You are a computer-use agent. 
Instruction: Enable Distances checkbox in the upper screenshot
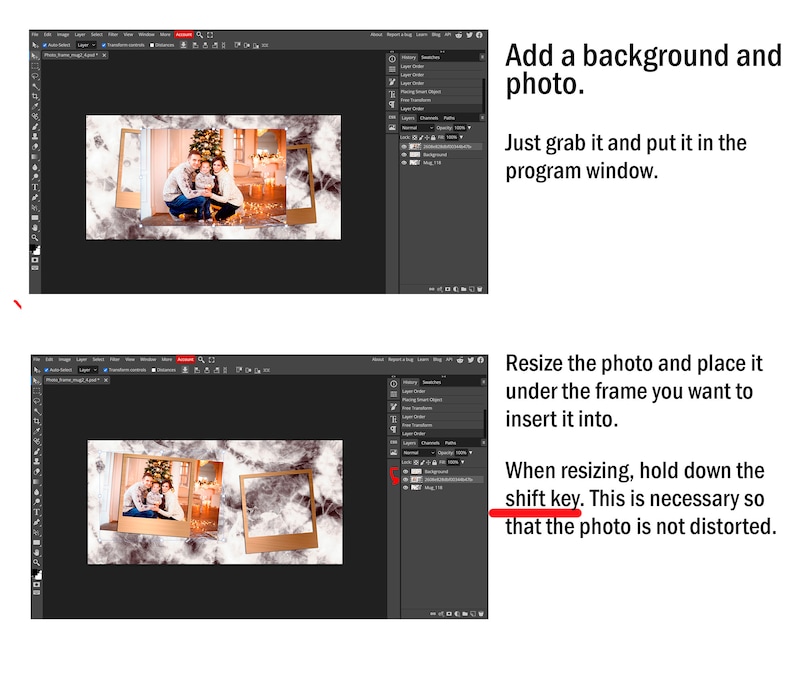coord(152,45)
